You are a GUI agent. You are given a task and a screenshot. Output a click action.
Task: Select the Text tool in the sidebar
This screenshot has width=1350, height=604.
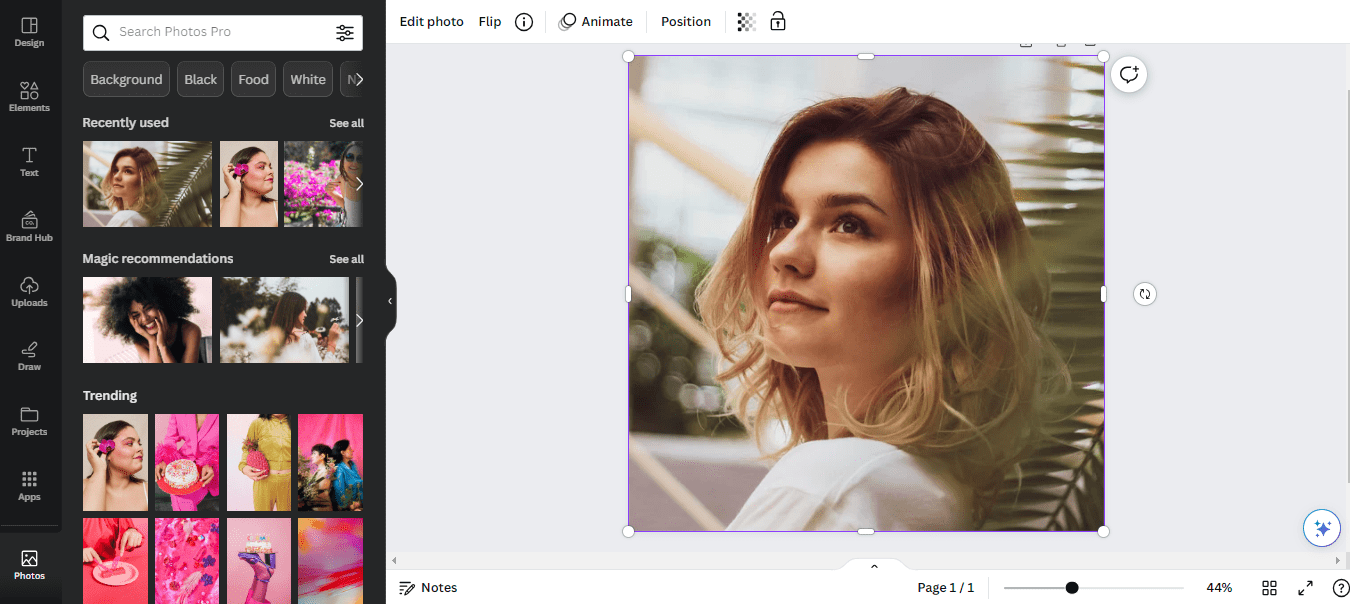29,160
